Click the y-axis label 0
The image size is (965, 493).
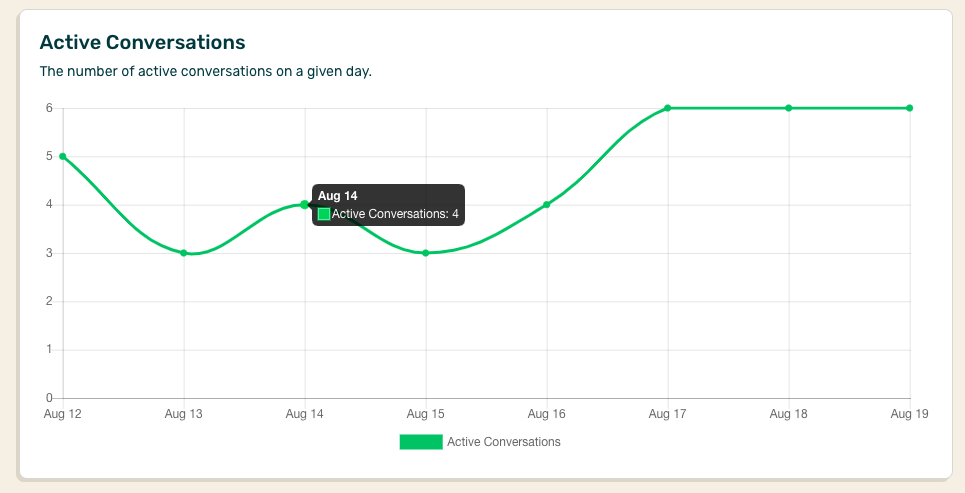(48, 398)
